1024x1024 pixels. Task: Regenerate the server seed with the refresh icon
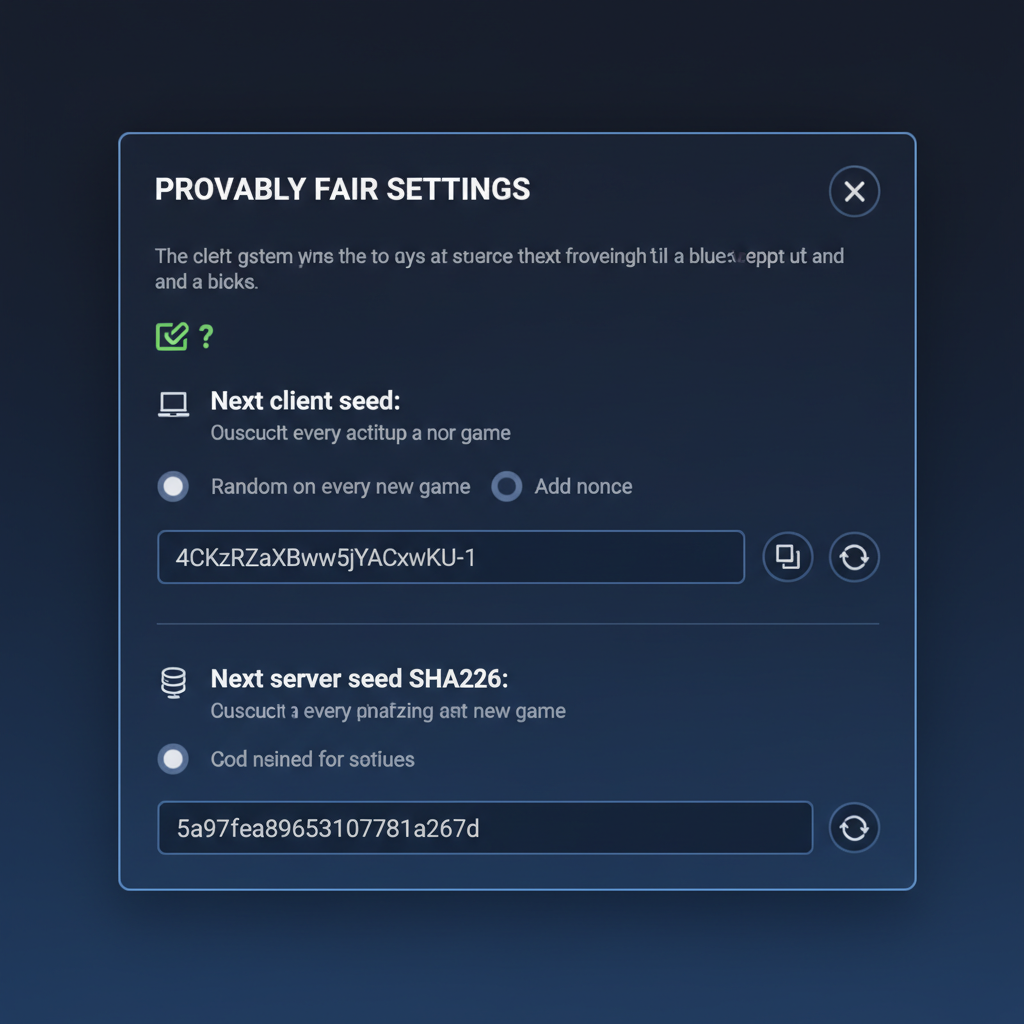(854, 828)
